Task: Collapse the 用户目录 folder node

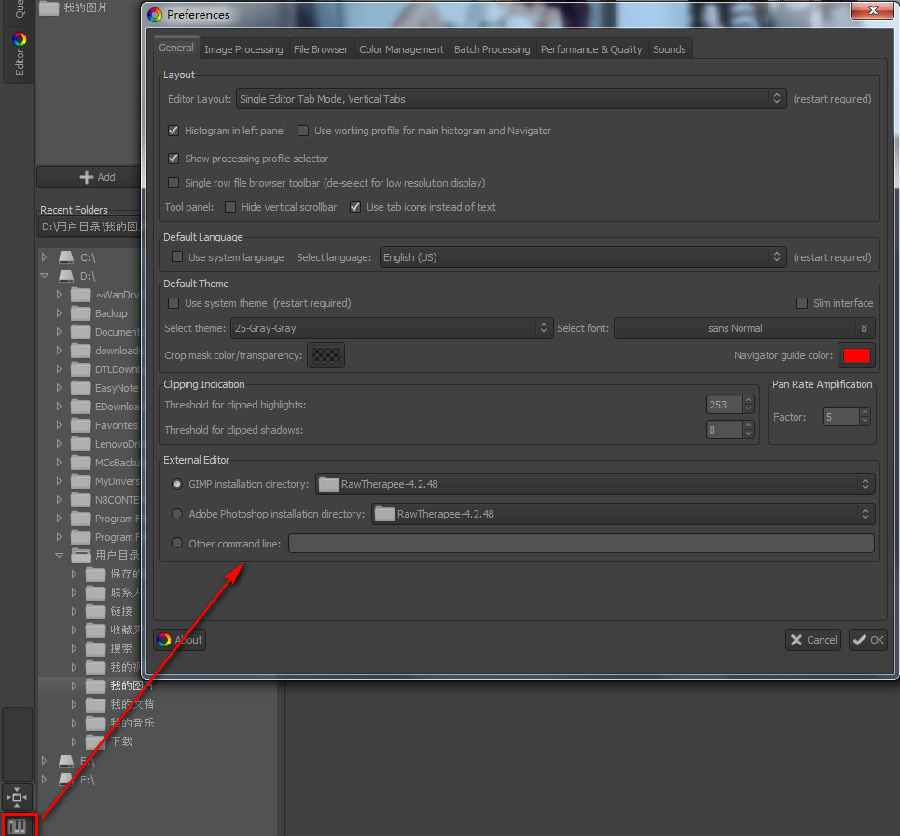Action: click(59, 555)
